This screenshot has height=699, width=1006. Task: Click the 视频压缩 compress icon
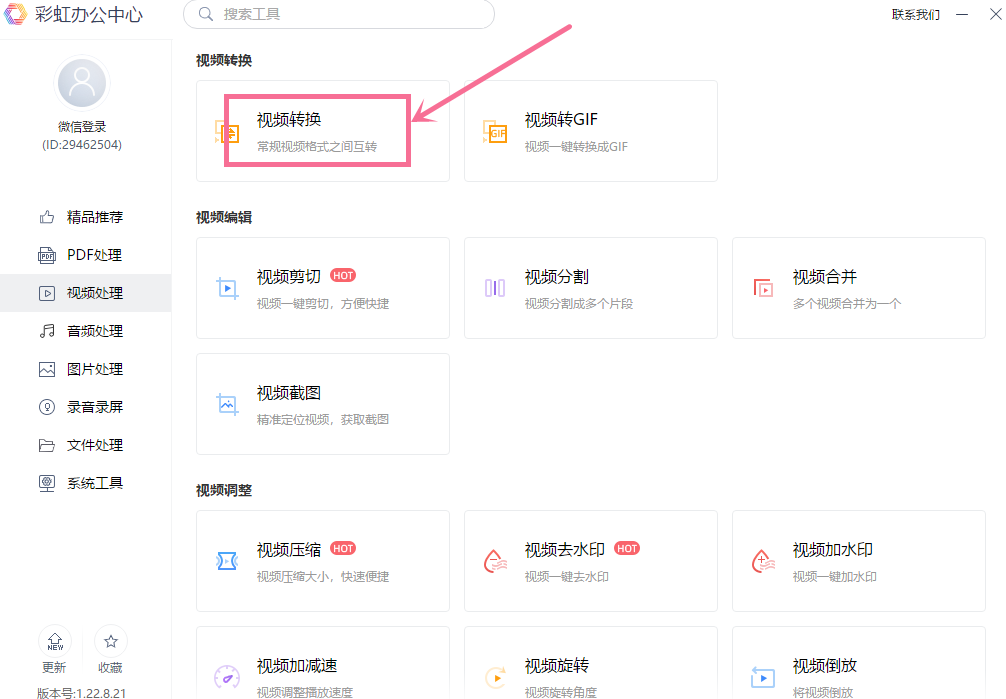pos(228,561)
